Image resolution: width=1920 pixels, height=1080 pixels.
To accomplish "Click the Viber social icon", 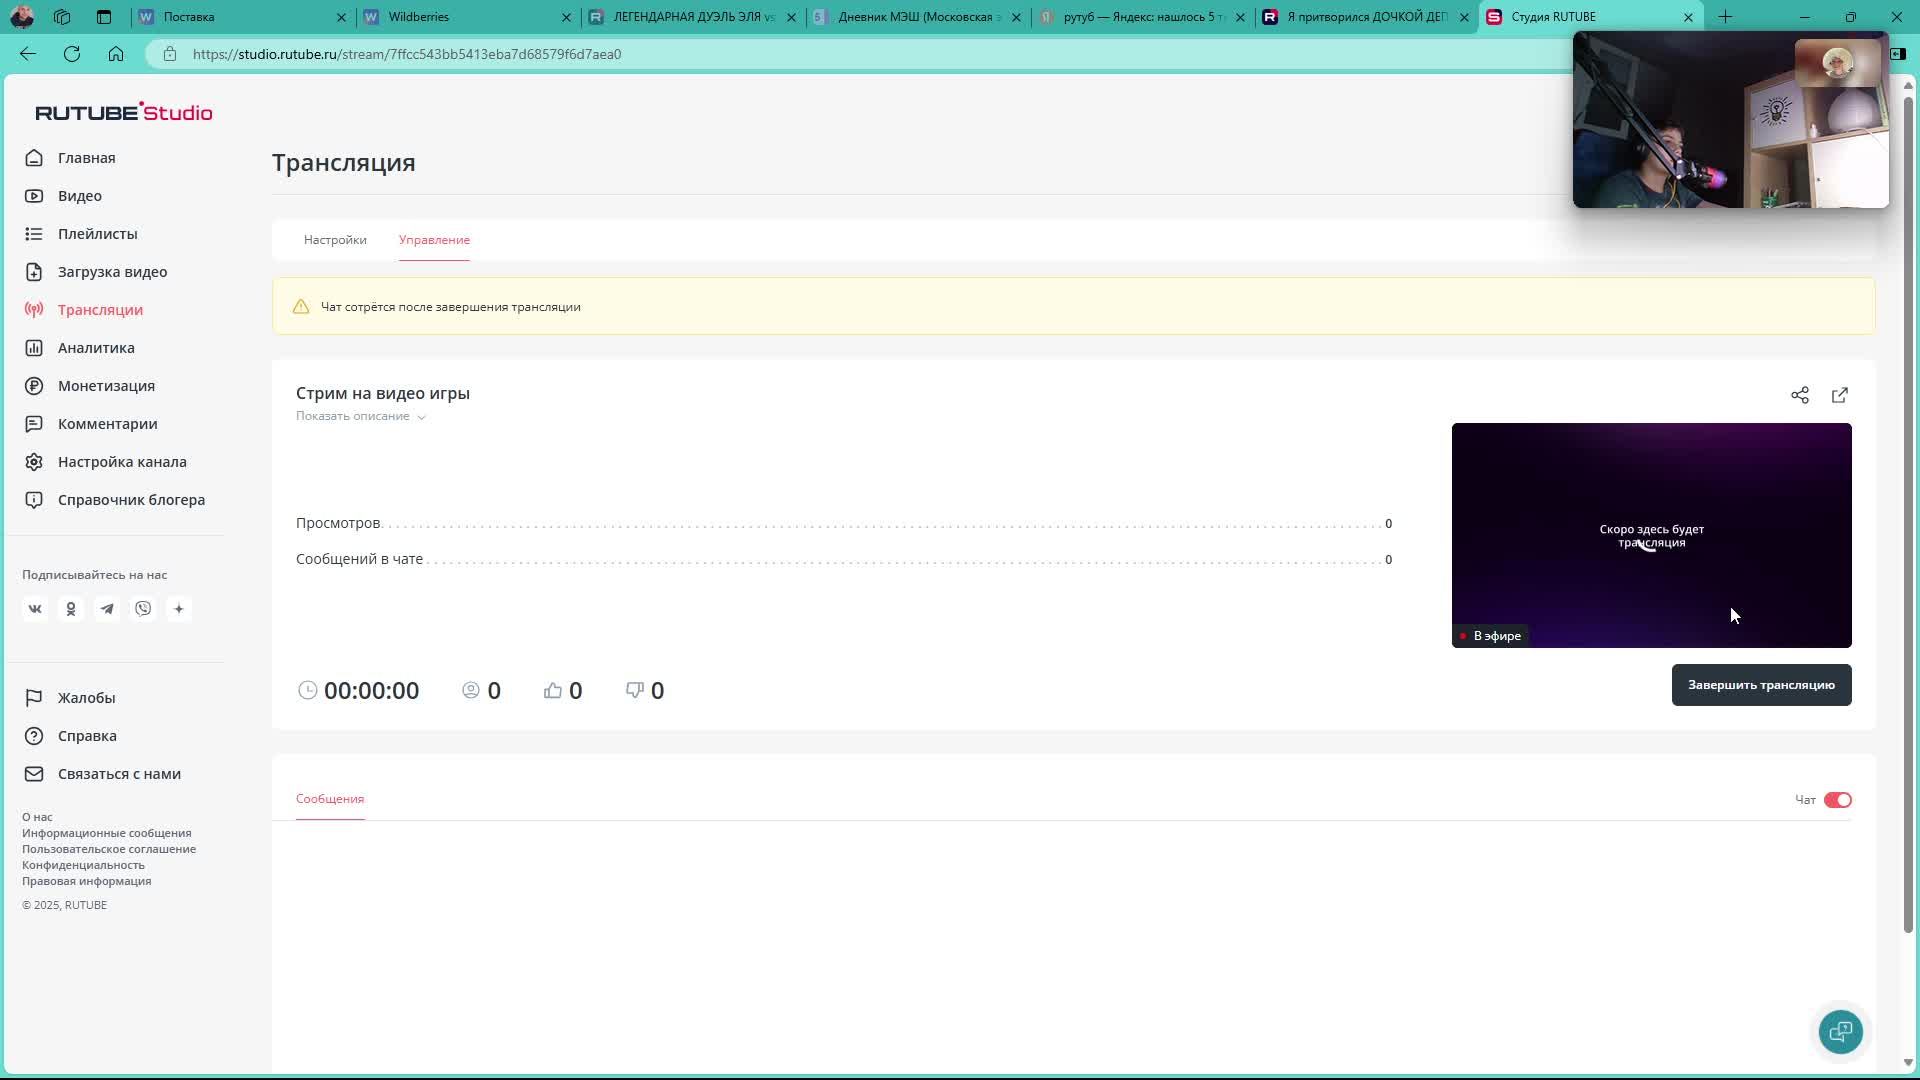I will pos(143,609).
